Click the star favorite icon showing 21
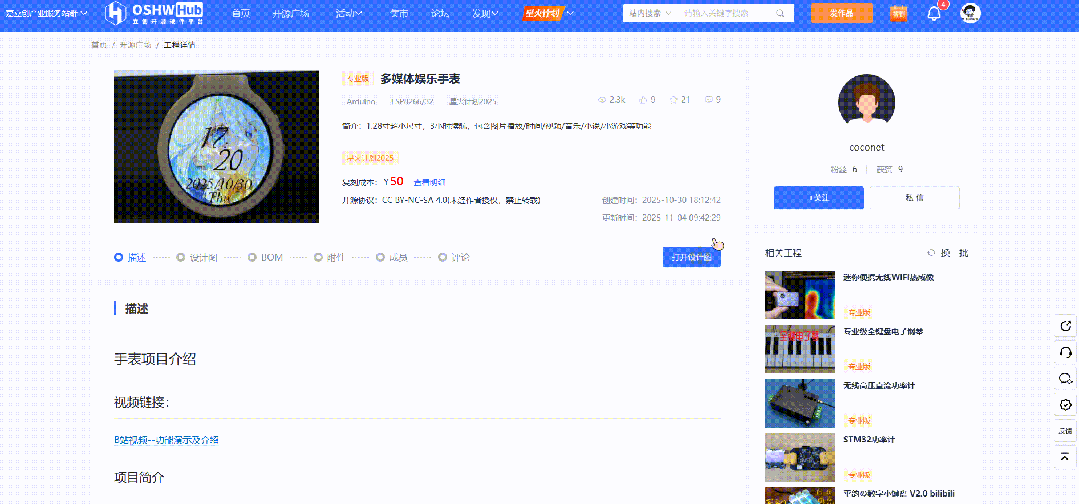 (674, 100)
